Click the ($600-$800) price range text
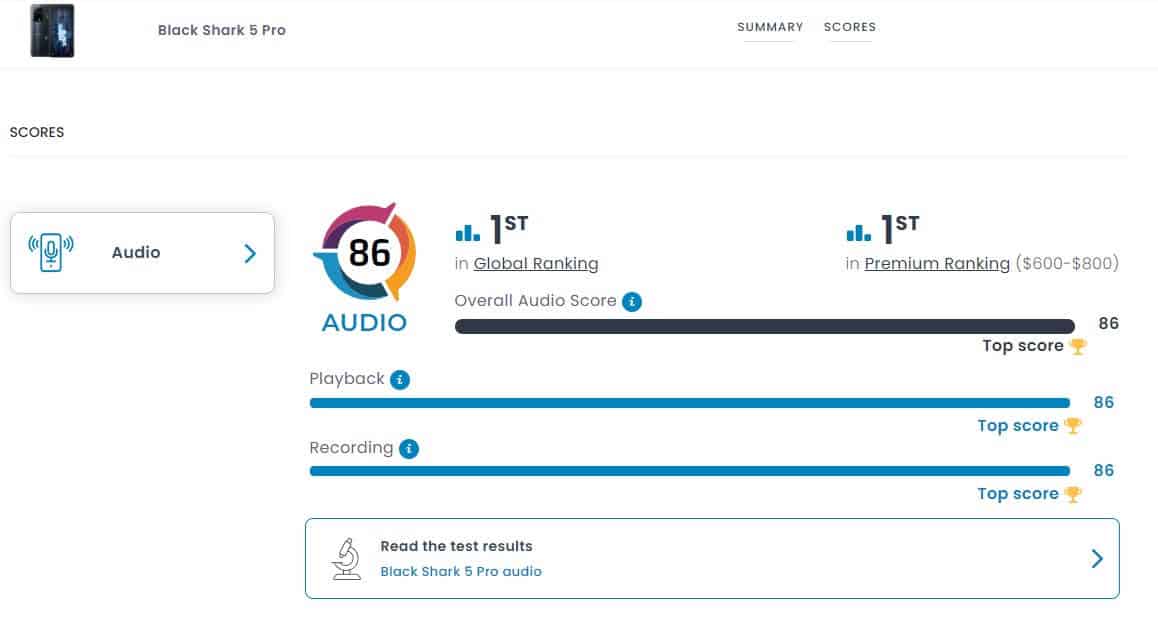The height and width of the screenshot is (634, 1158). (x=1067, y=264)
